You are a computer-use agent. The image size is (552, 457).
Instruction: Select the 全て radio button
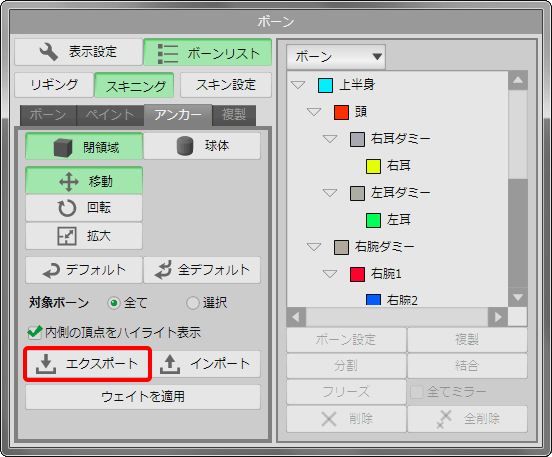114,303
